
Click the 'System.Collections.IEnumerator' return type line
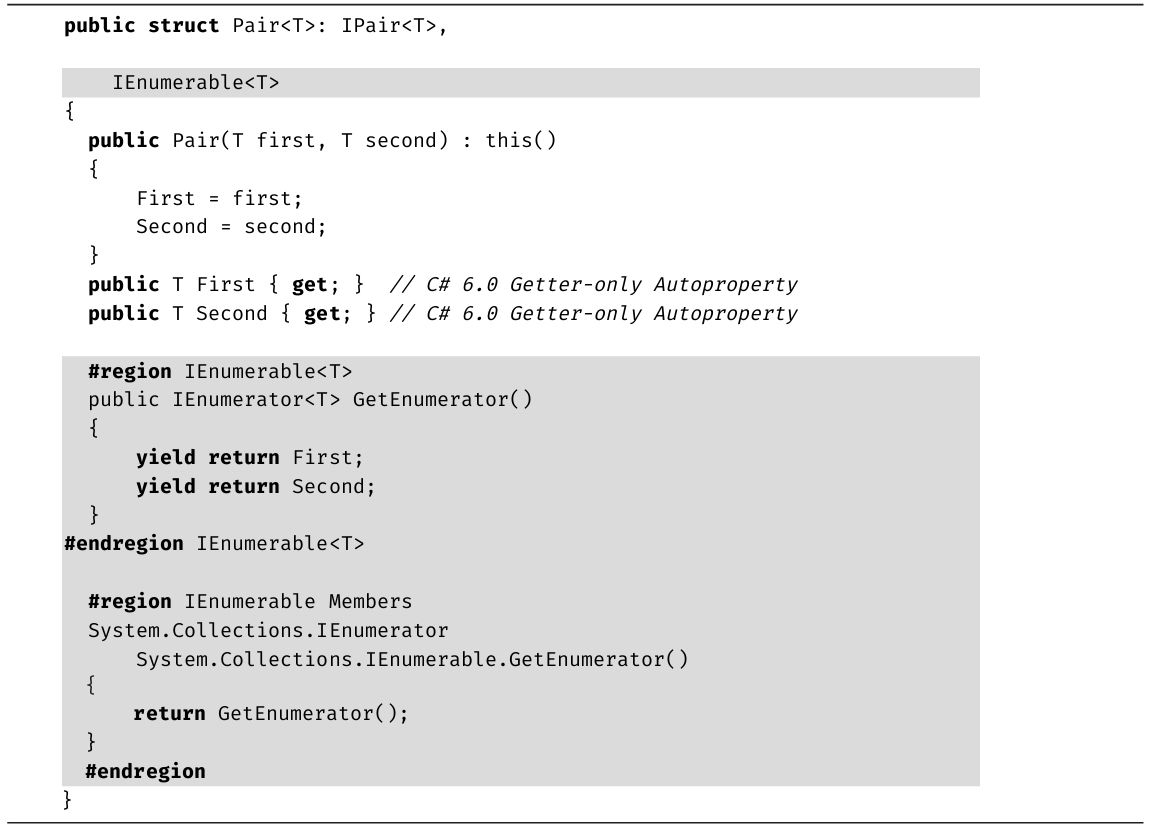click(268, 631)
